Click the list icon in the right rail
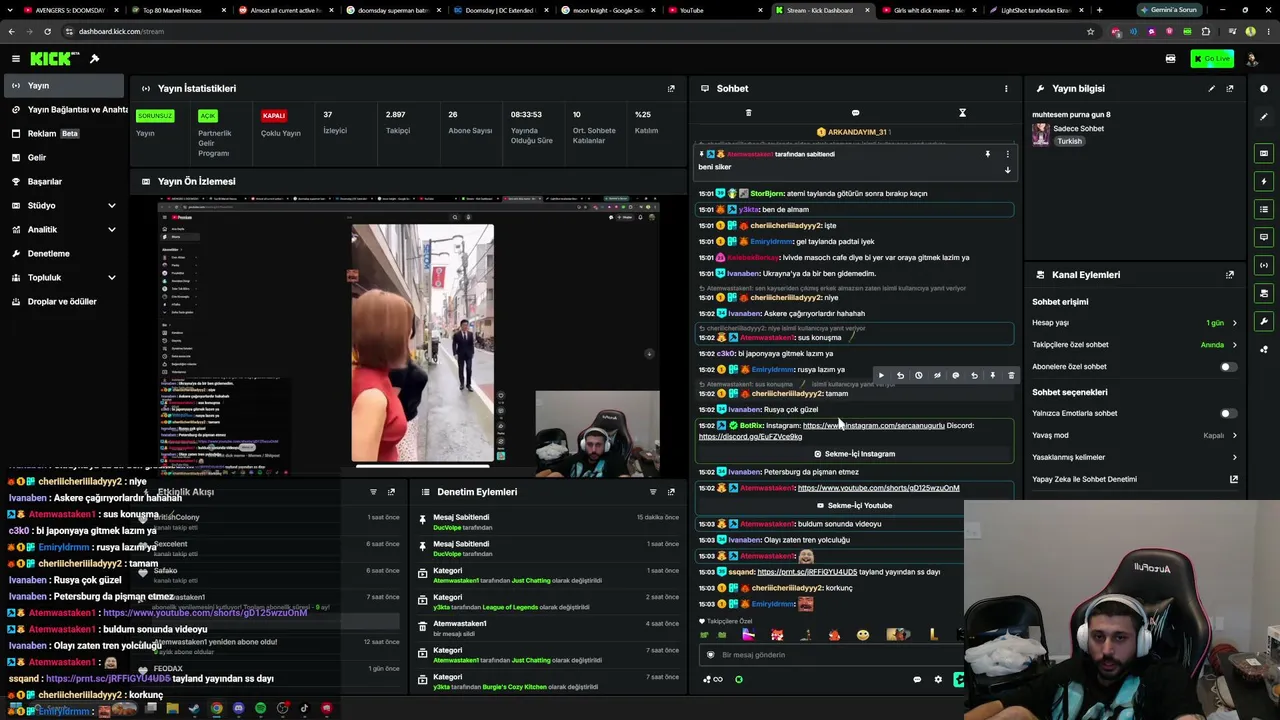The width and height of the screenshot is (1280, 720). 1264,209
